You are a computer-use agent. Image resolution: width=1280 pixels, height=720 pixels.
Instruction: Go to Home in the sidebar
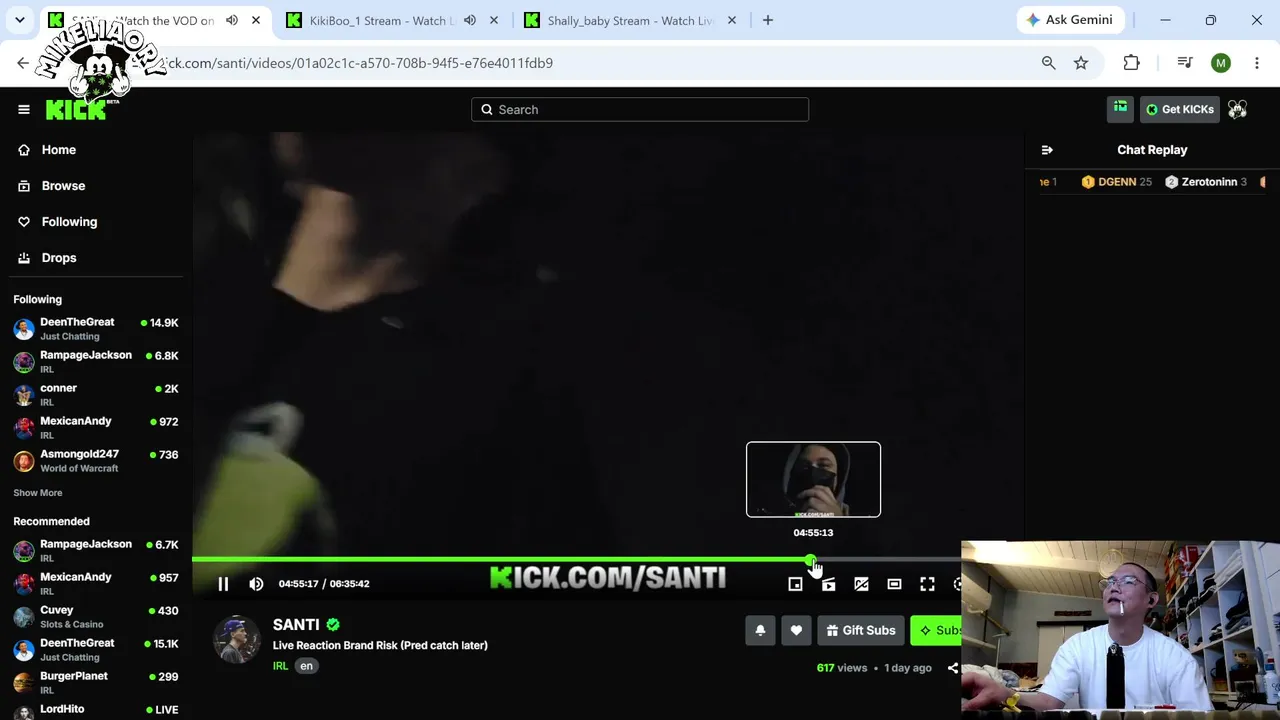(59, 150)
